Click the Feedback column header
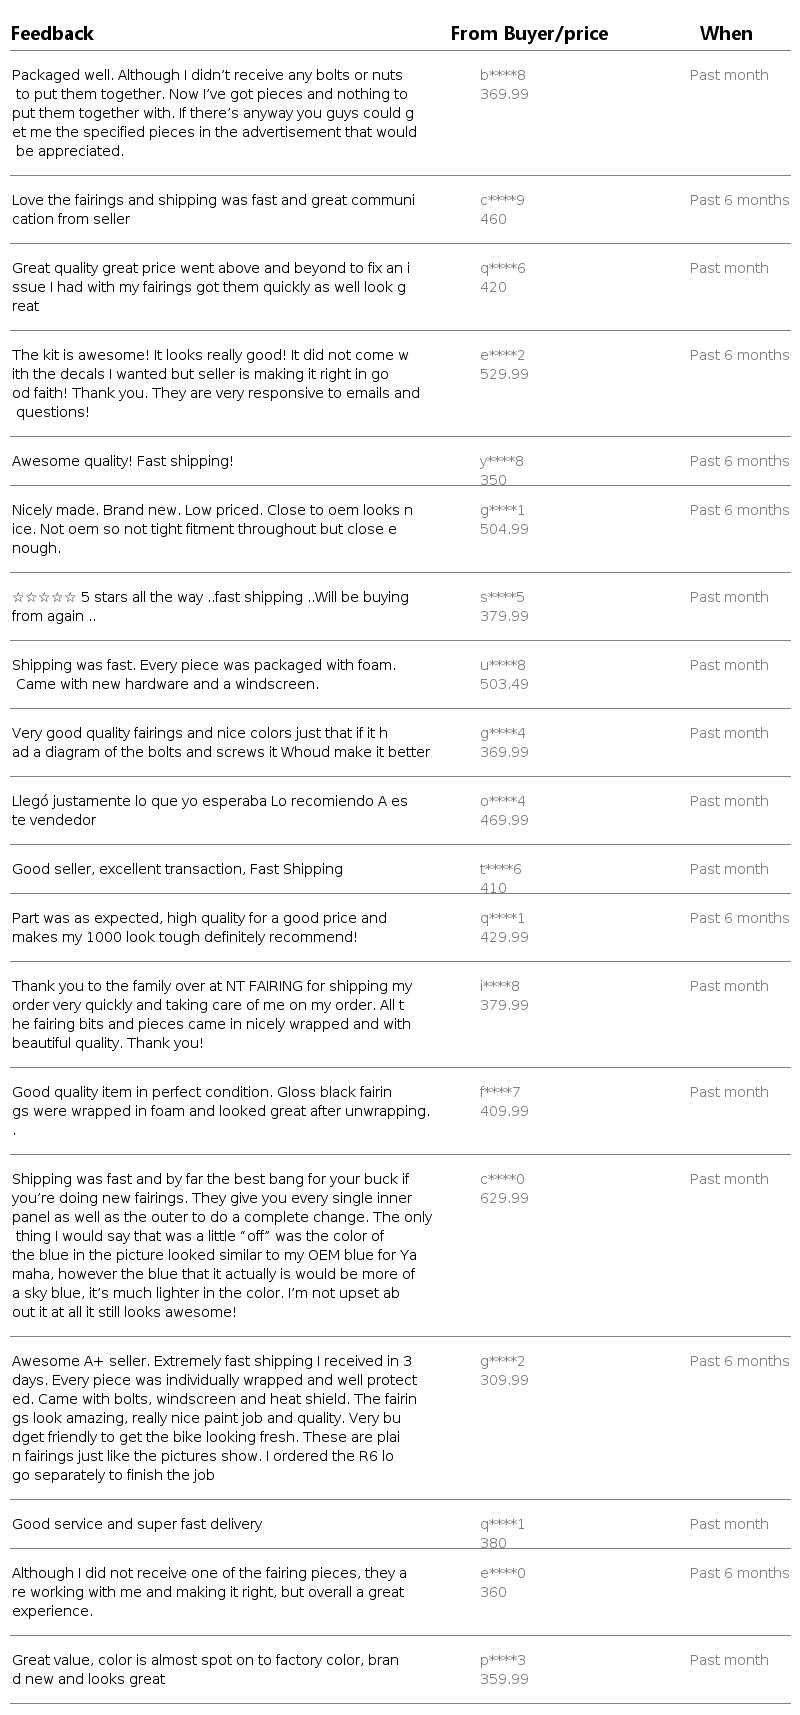This screenshot has height=1715, width=800. (x=52, y=34)
